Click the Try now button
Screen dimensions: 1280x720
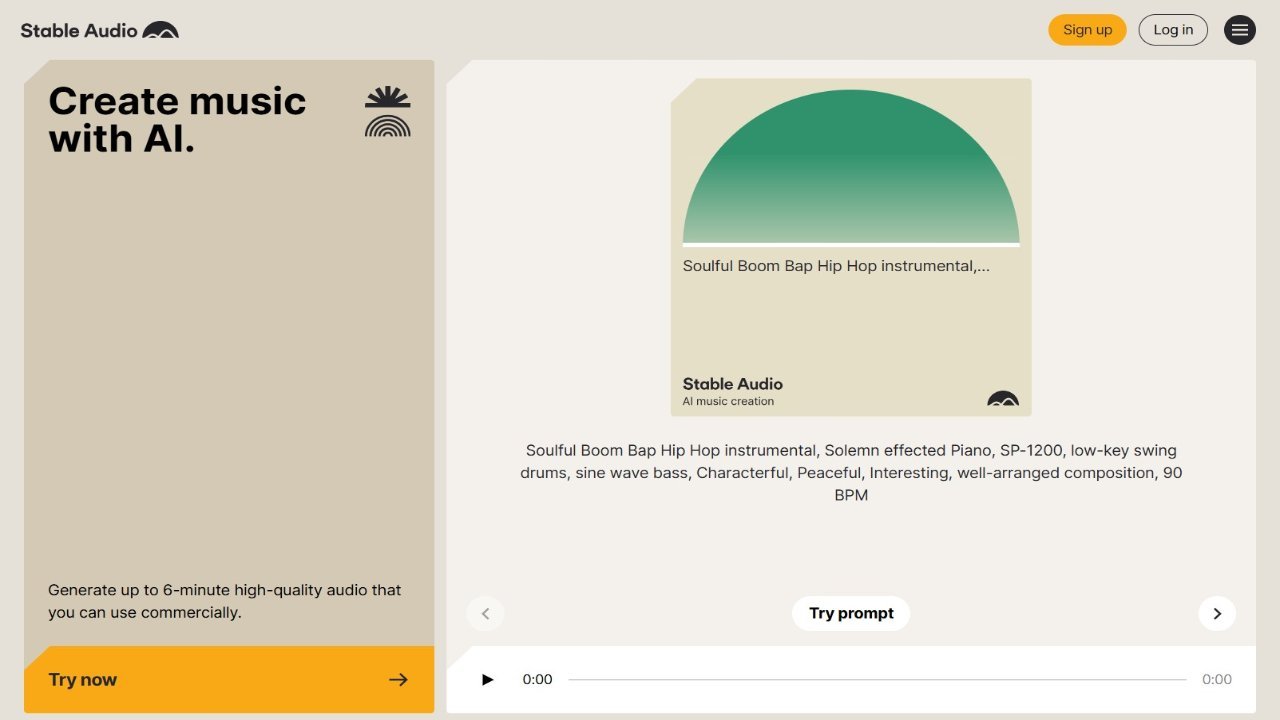click(x=229, y=680)
